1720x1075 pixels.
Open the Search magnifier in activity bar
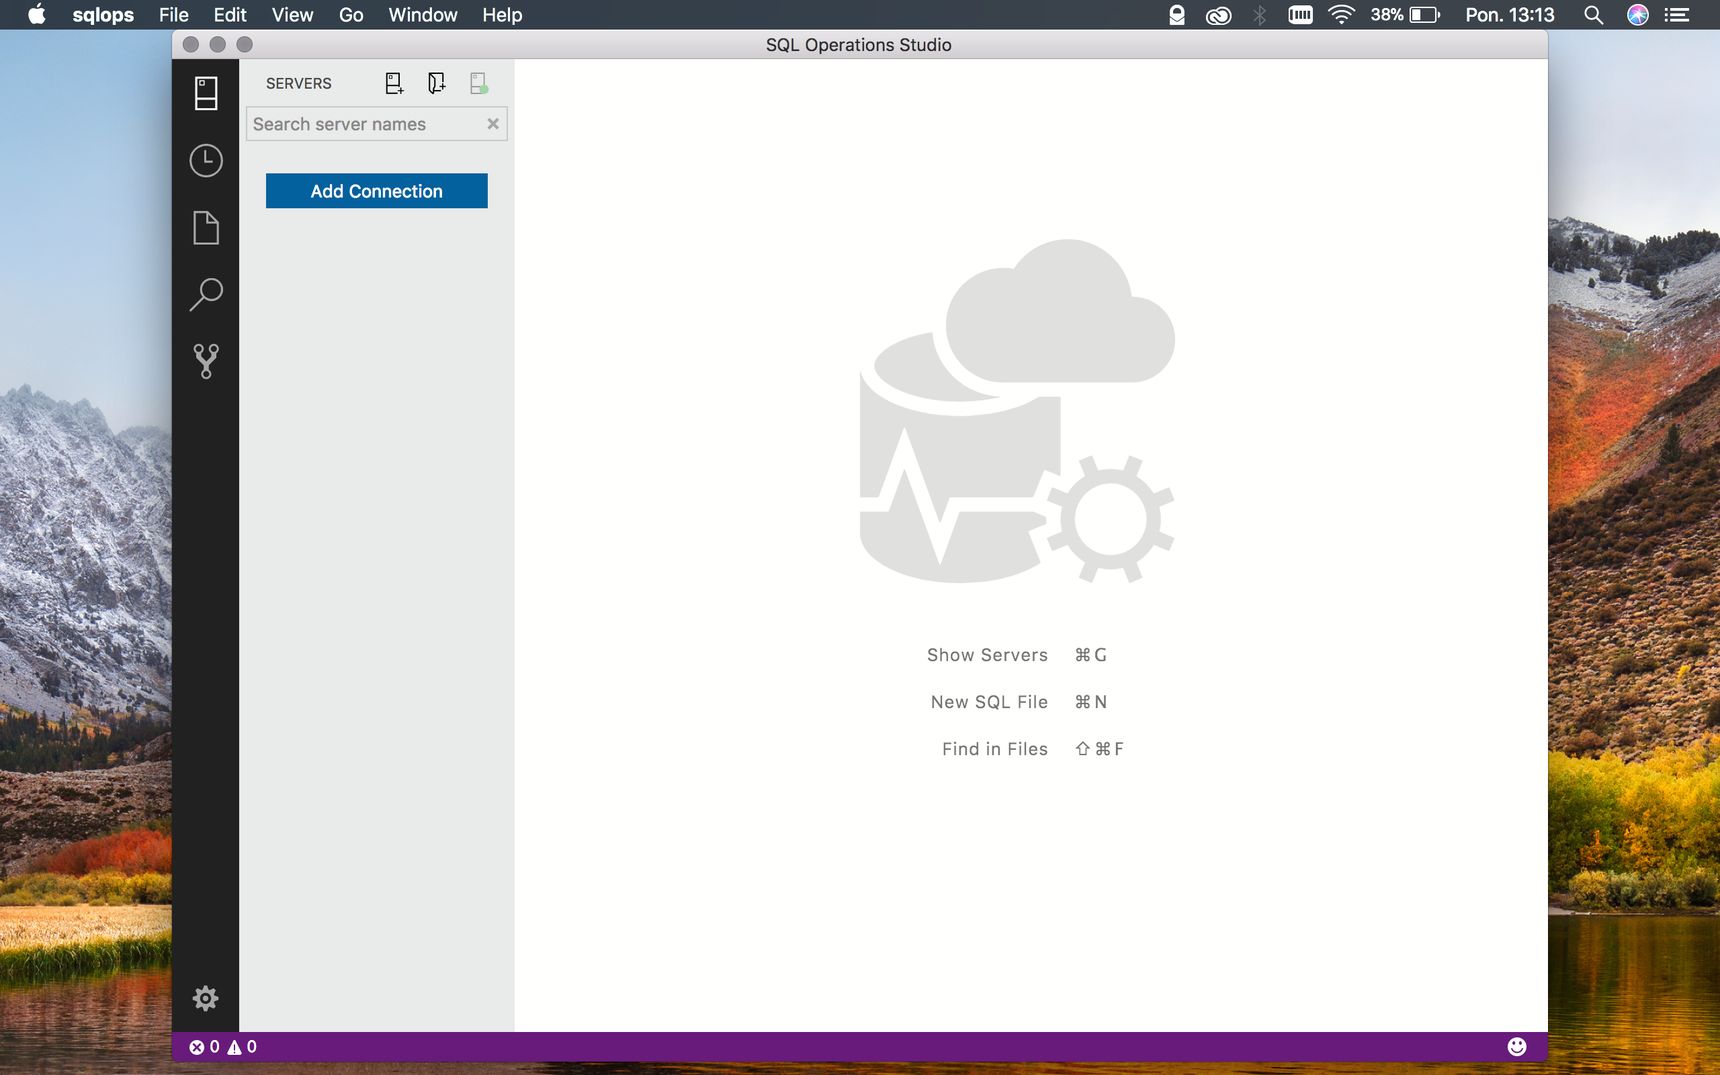[x=206, y=294]
